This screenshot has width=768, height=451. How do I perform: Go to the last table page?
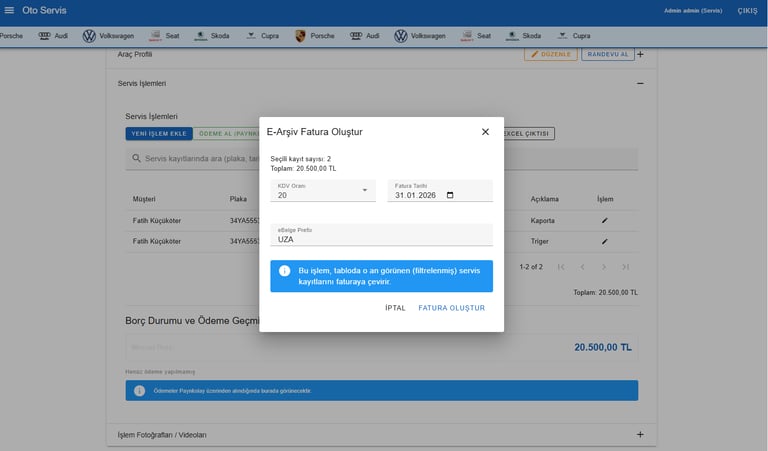[625, 267]
